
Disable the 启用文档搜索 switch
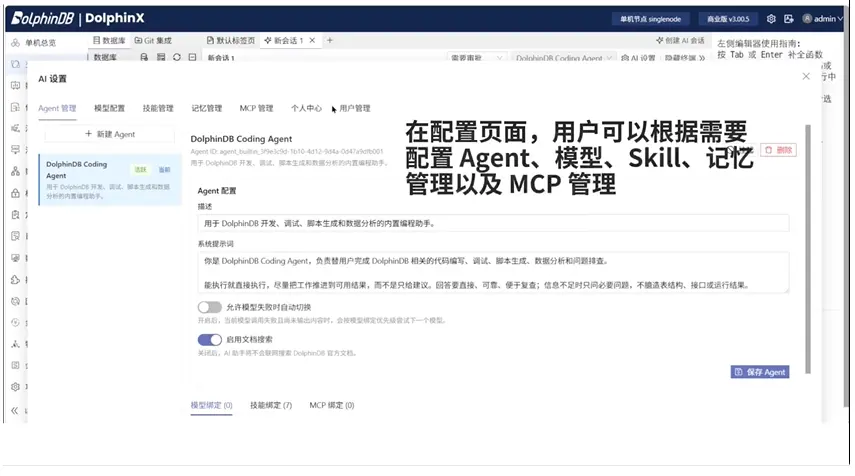pos(209,340)
